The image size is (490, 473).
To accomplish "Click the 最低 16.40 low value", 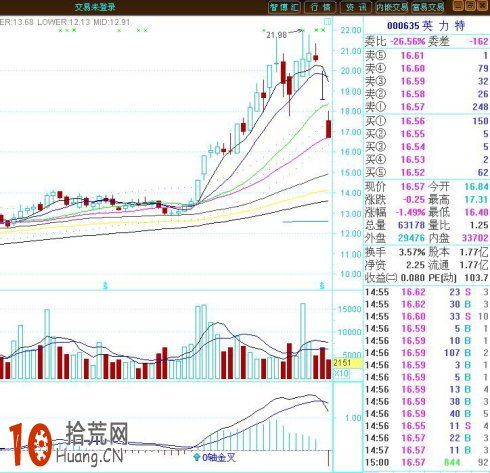I will point(476,212).
